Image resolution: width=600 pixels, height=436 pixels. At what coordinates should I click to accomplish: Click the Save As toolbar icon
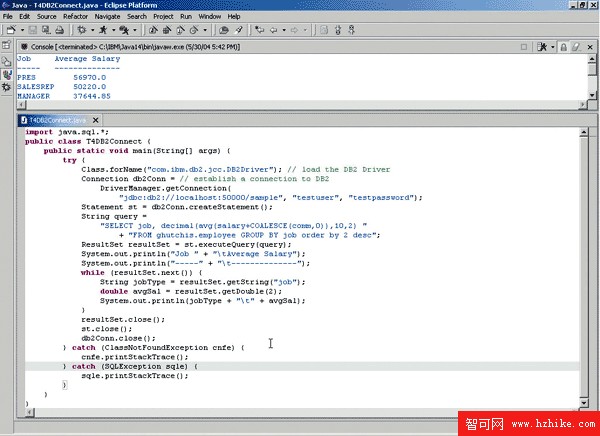tap(46, 30)
